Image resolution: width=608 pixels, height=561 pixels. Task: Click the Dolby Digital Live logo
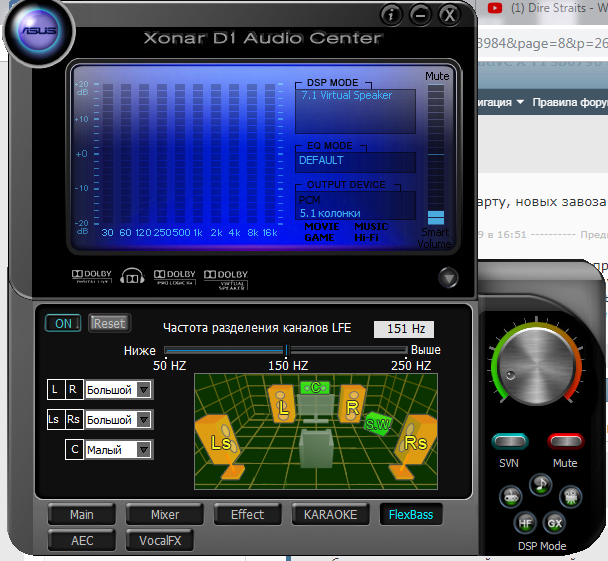[92, 276]
